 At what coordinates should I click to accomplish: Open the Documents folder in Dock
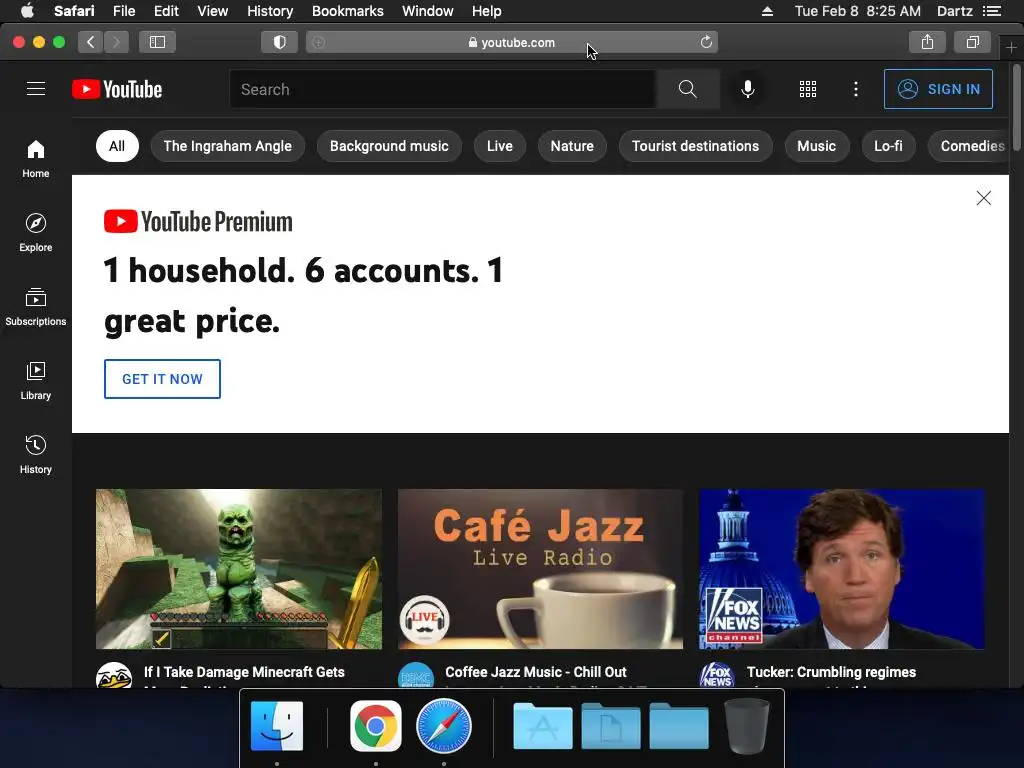pos(611,726)
